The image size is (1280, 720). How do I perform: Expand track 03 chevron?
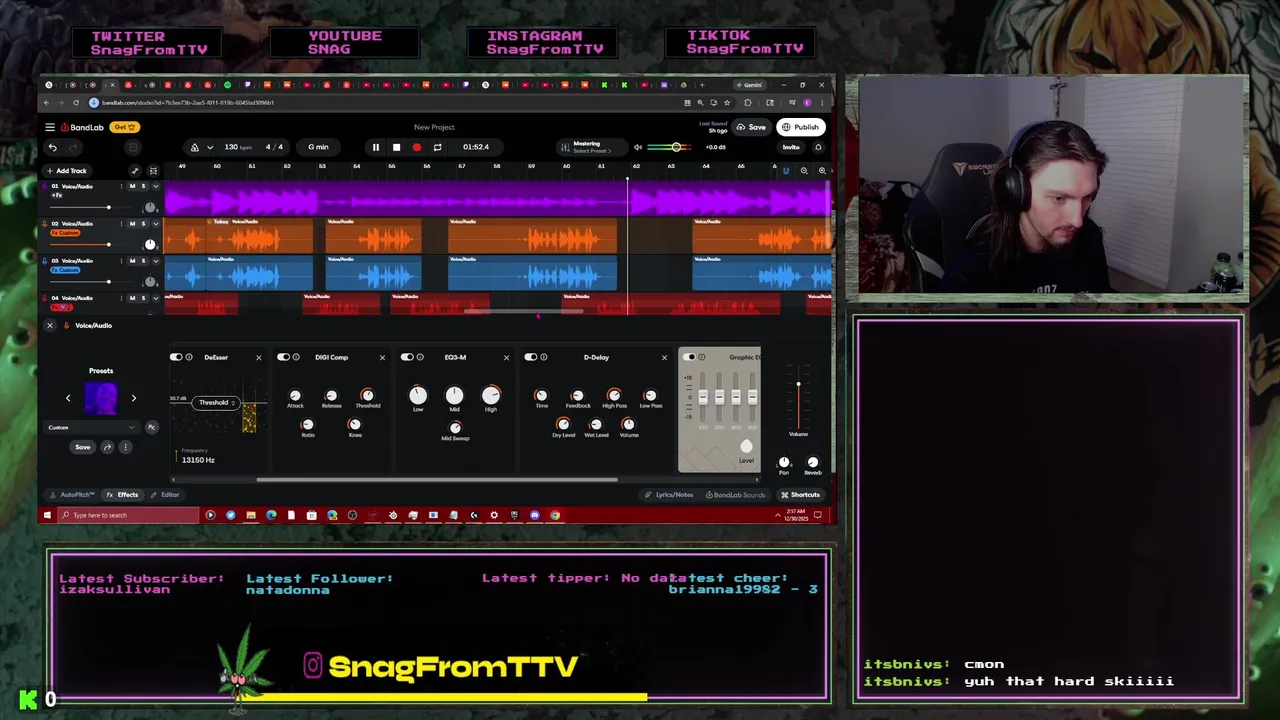click(155, 261)
